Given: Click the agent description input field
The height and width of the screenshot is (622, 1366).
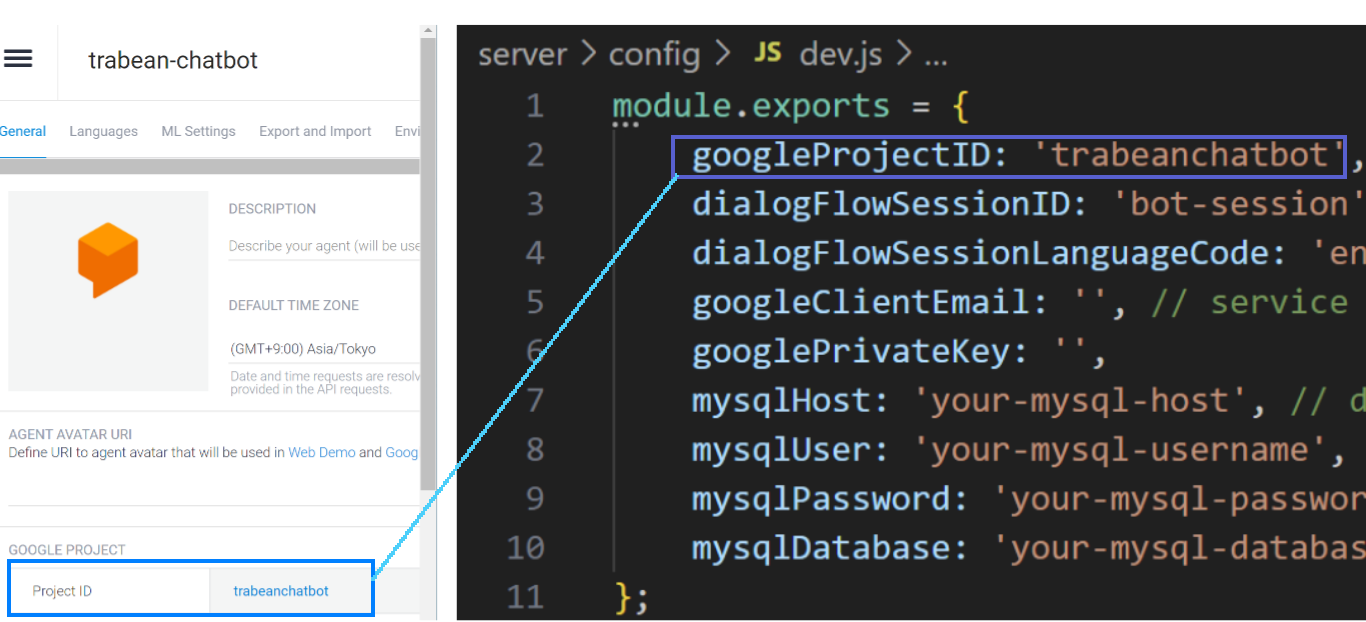Looking at the screenshot, I should pos(324,246).
